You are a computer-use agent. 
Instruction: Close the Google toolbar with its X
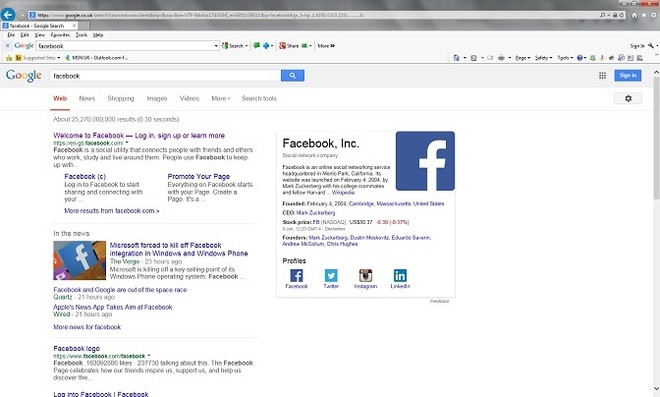point(8,45)
